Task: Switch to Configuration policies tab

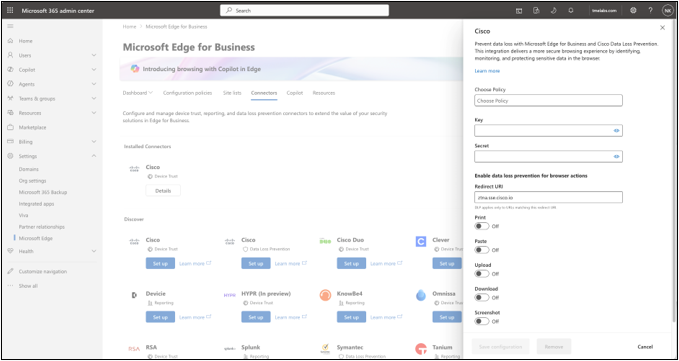Action: [x=188, y=93]
